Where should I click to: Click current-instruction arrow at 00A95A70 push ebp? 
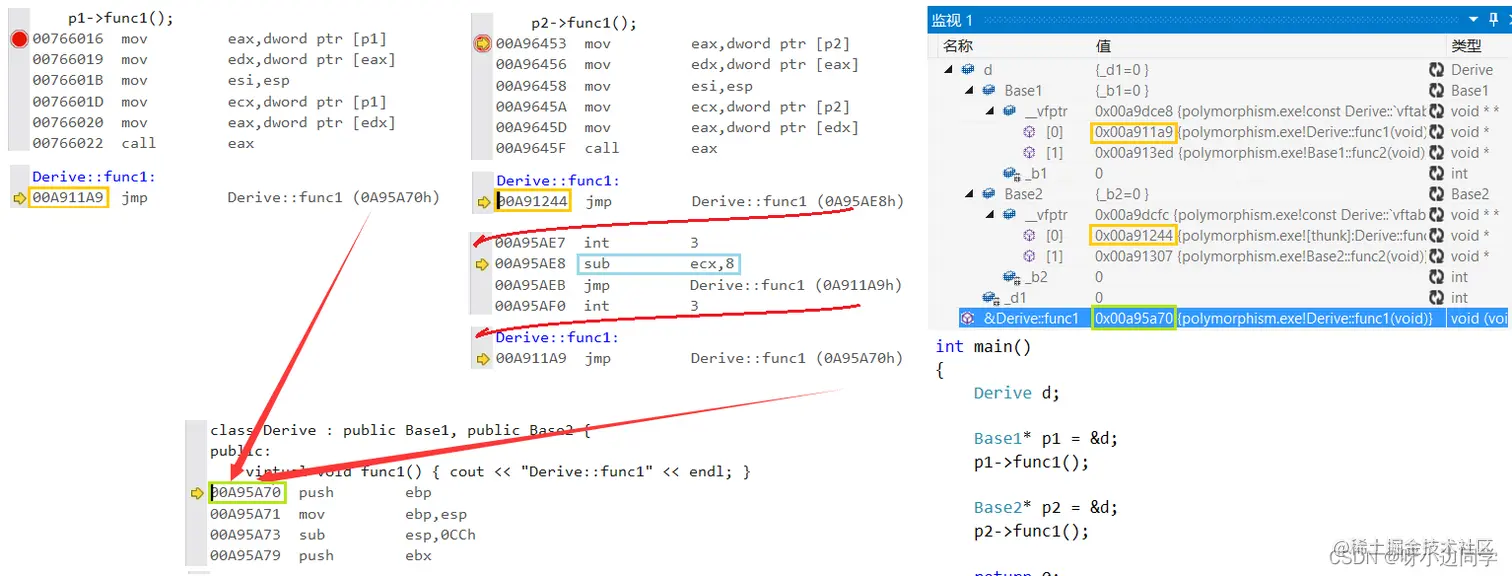click(196, 493)
